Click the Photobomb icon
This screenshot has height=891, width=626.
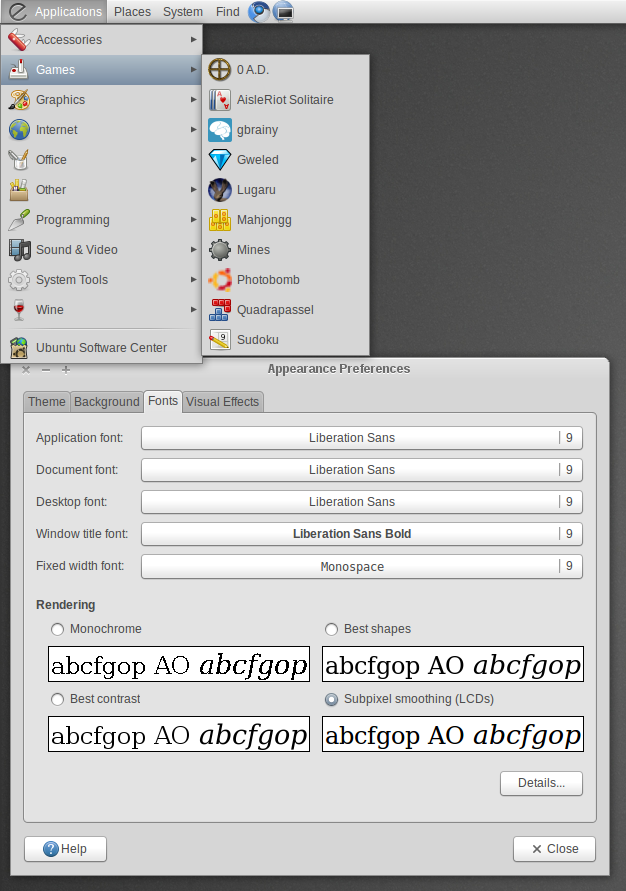pyautogui.click(x=219, y=280)
